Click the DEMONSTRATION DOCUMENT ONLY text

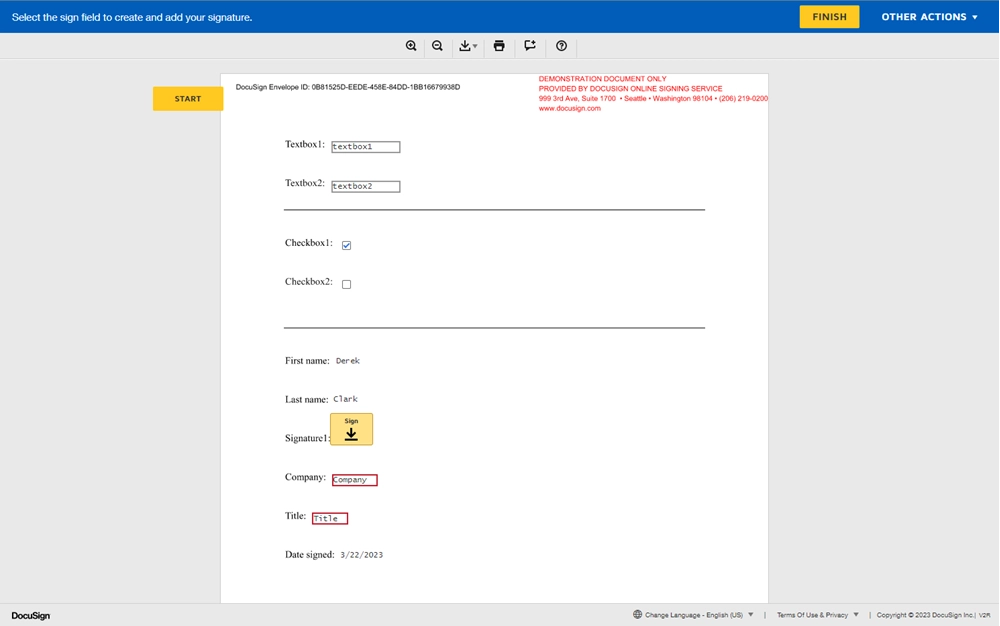[602, 79]
